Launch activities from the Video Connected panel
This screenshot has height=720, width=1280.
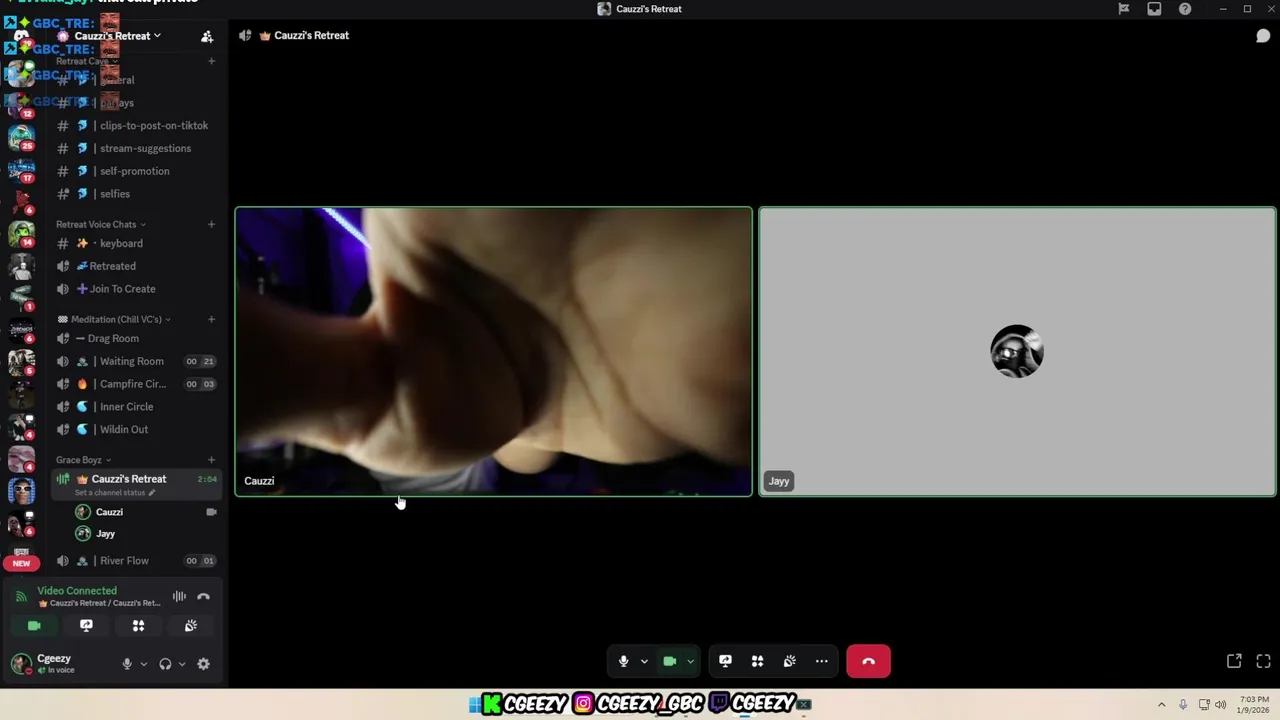(138, 626)
